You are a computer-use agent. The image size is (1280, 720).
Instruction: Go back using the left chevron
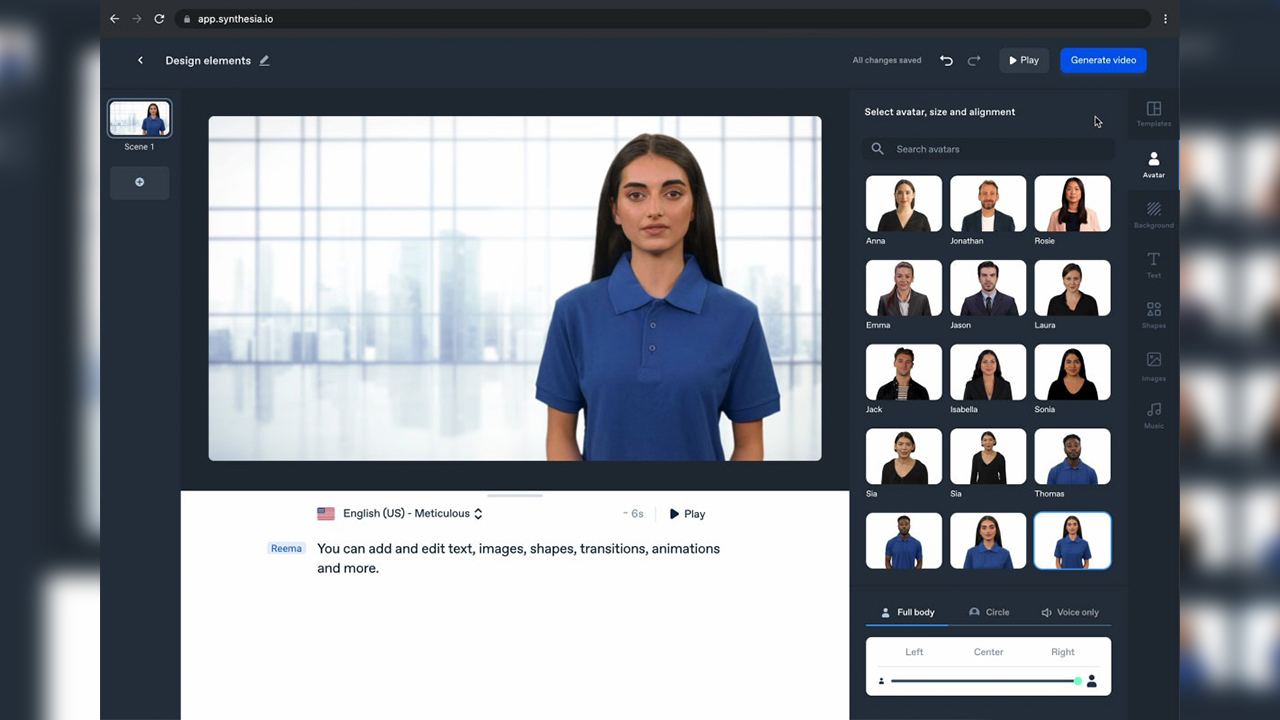(x=140, y=60)
